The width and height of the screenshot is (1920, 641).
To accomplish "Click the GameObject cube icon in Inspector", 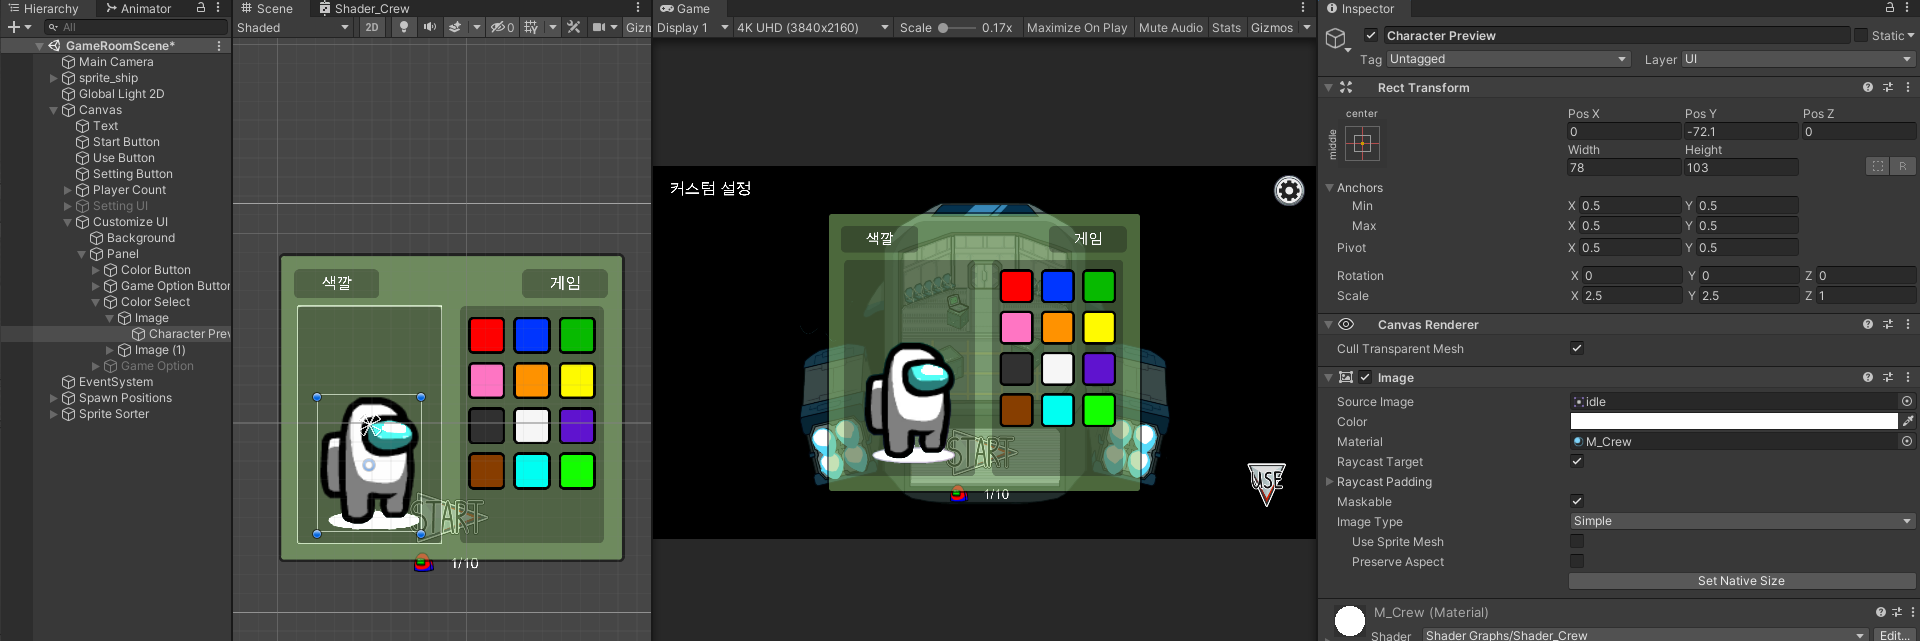I will [x=1335, y=39].
